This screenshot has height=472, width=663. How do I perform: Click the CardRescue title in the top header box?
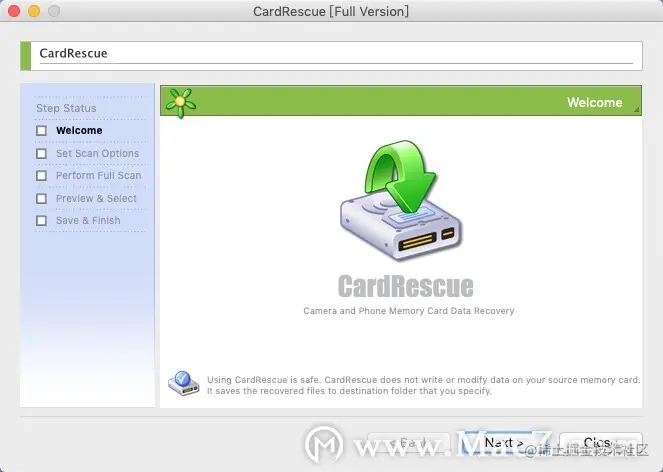(x=73, y=53)
